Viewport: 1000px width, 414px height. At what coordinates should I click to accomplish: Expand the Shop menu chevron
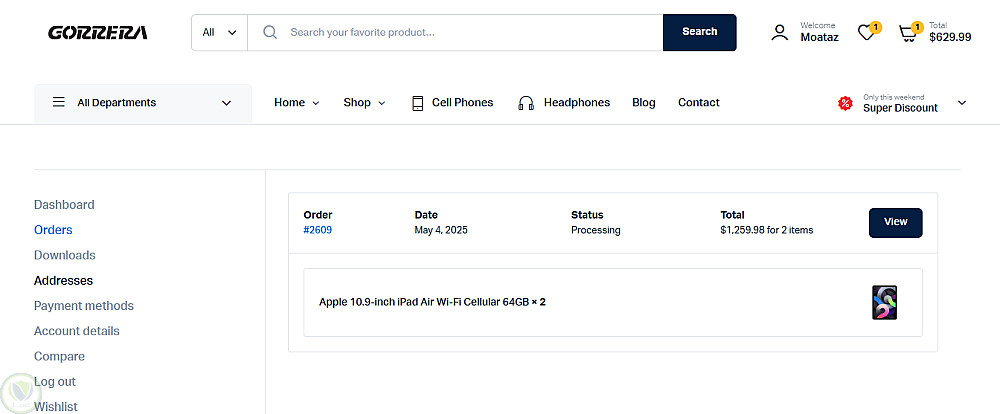[x=382, y=103]
